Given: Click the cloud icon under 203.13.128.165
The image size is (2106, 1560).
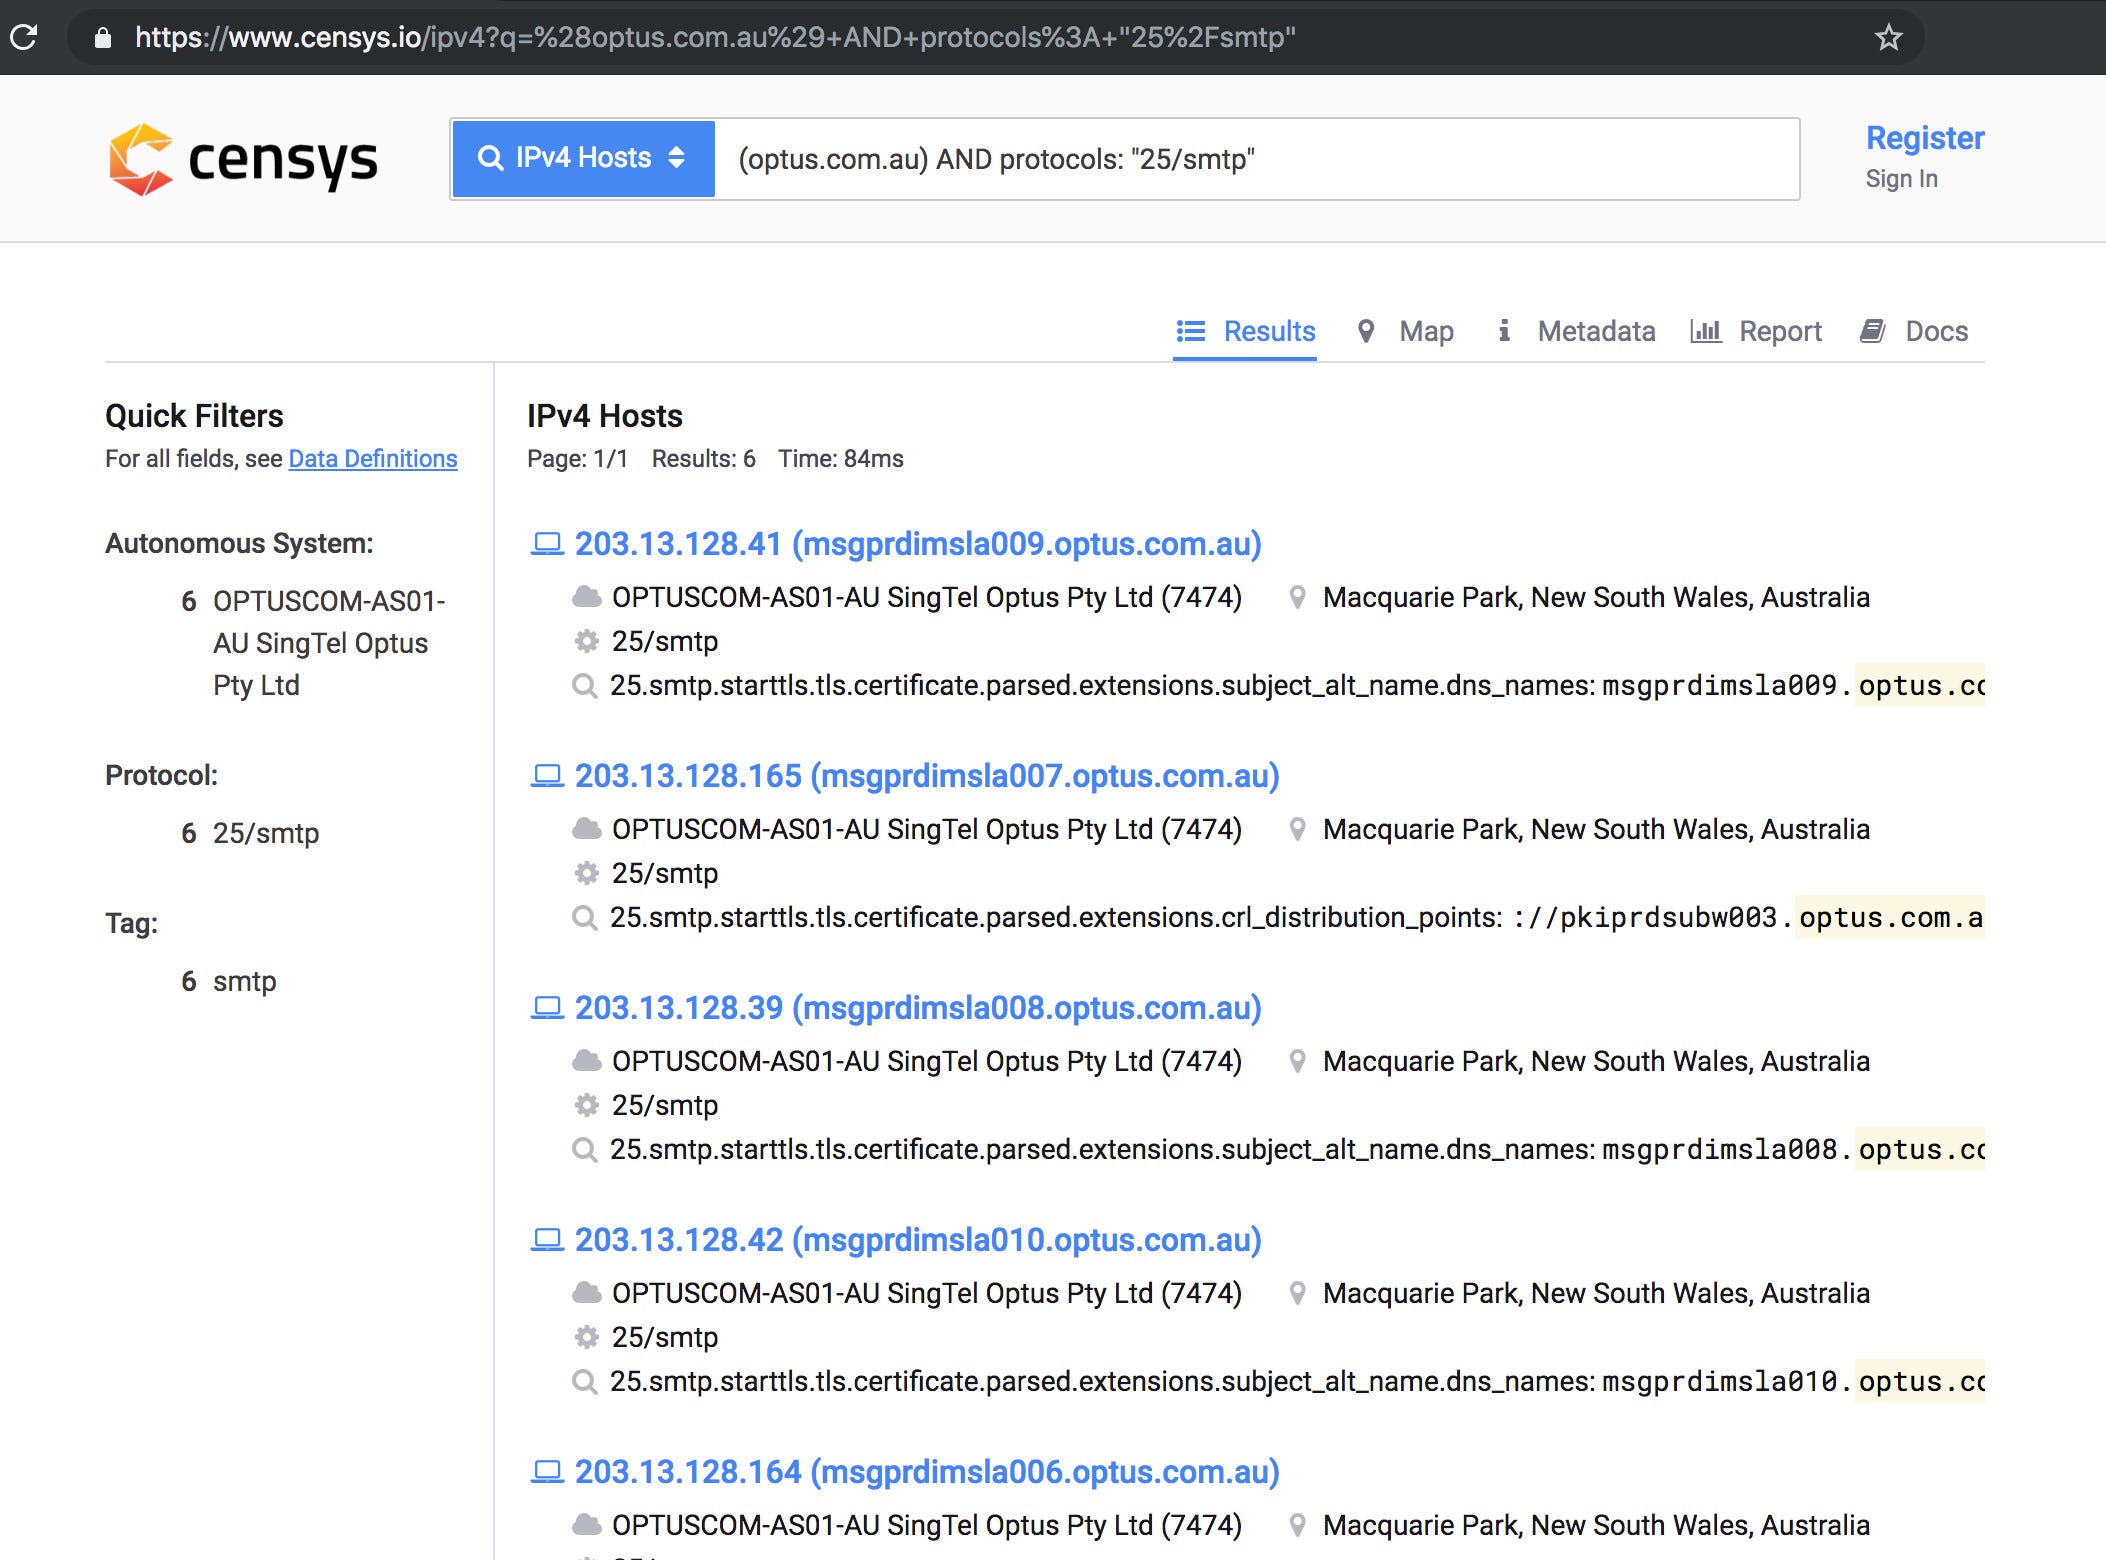Looking at the screenshot, I should (x=587, y=829).
